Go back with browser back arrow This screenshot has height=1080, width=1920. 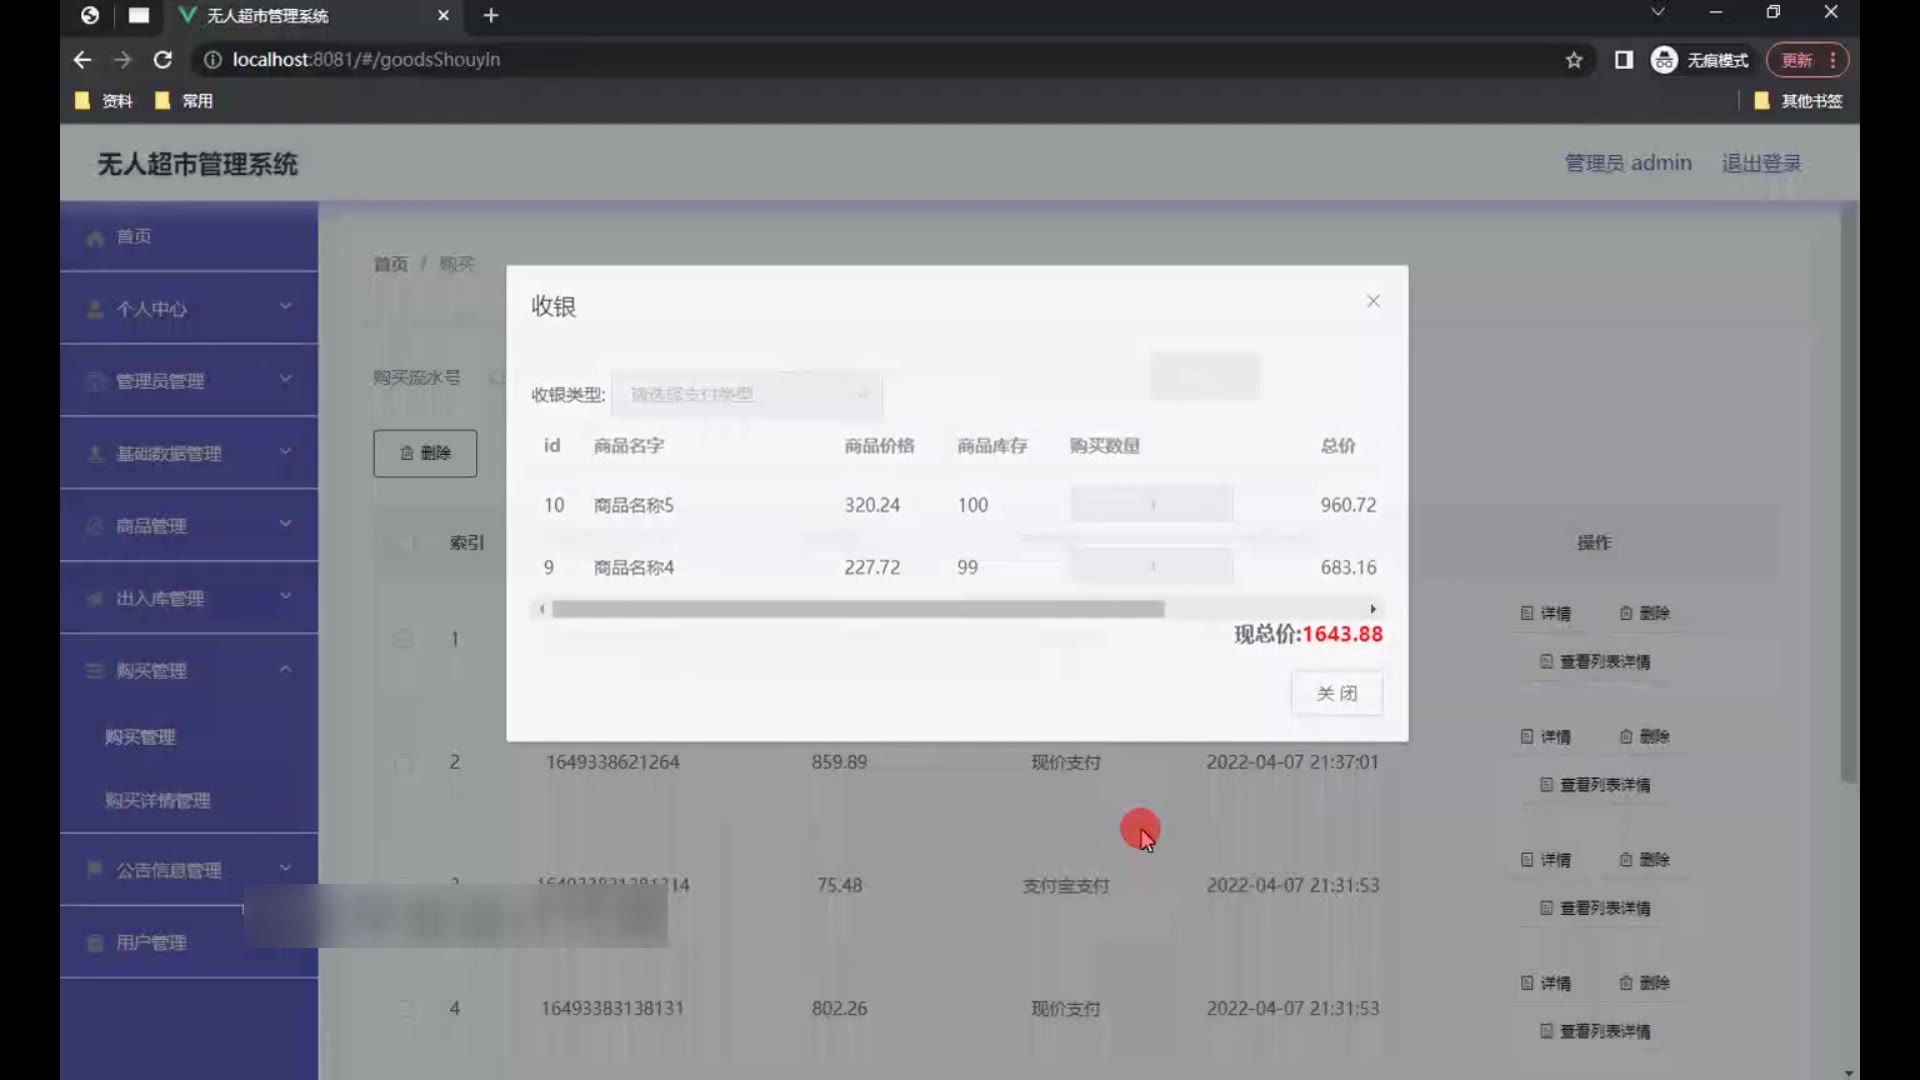(x=82, y=60)
